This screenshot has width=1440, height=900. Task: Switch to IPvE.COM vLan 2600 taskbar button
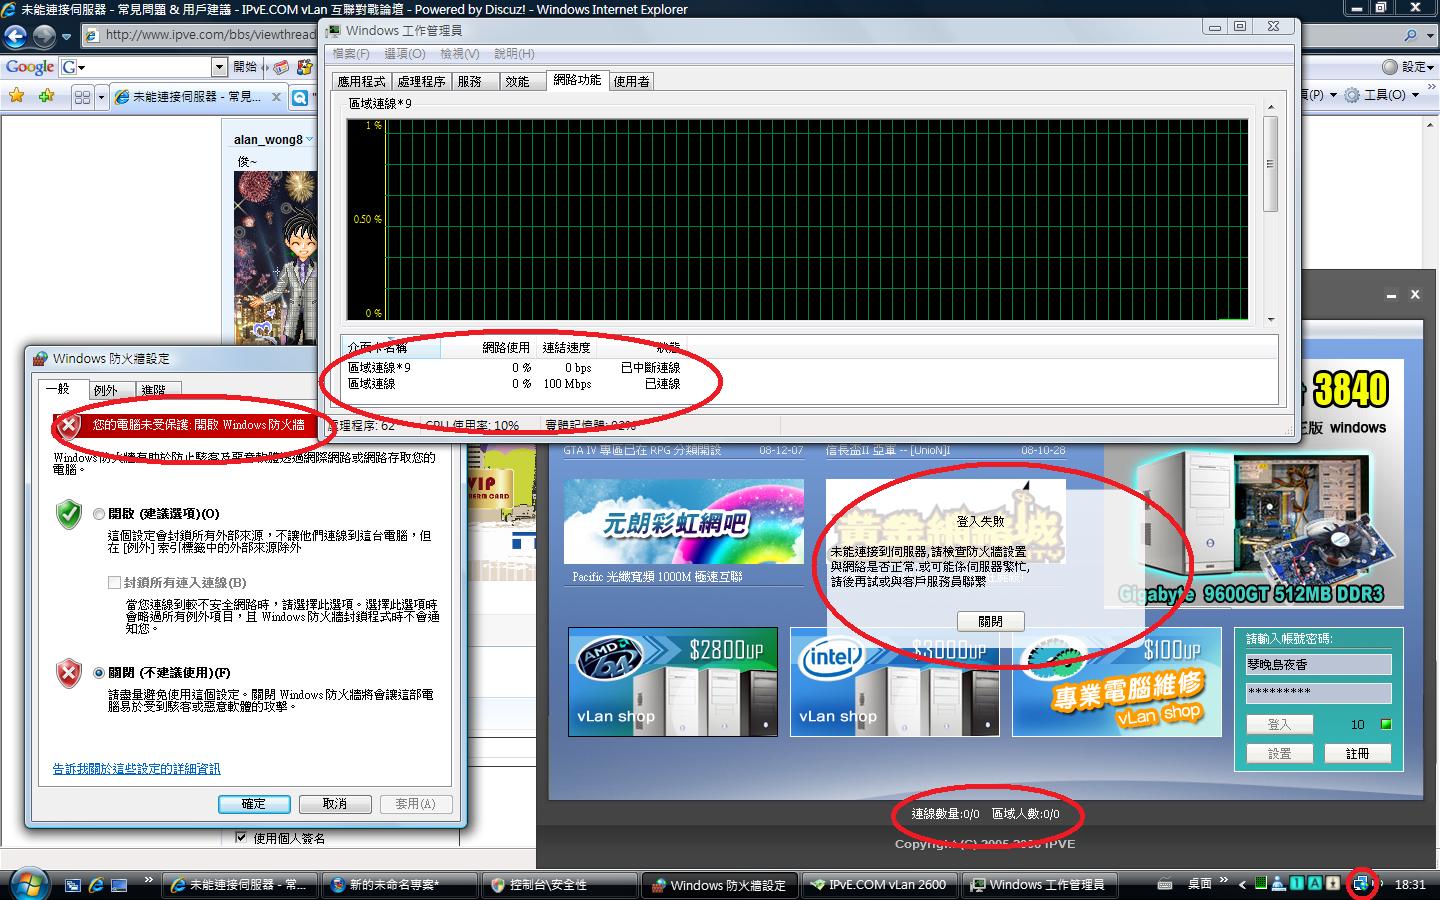click(x=878, y=885)
